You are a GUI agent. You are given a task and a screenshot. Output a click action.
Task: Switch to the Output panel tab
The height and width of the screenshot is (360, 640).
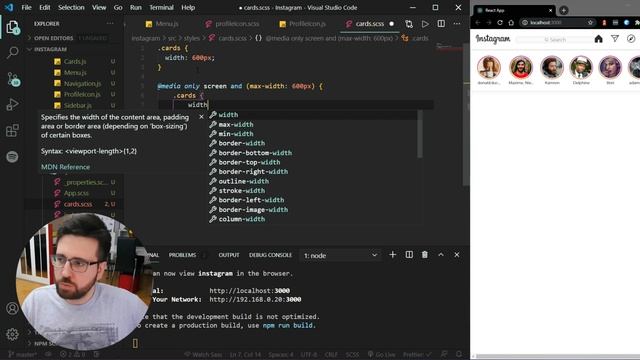point(229,255)
